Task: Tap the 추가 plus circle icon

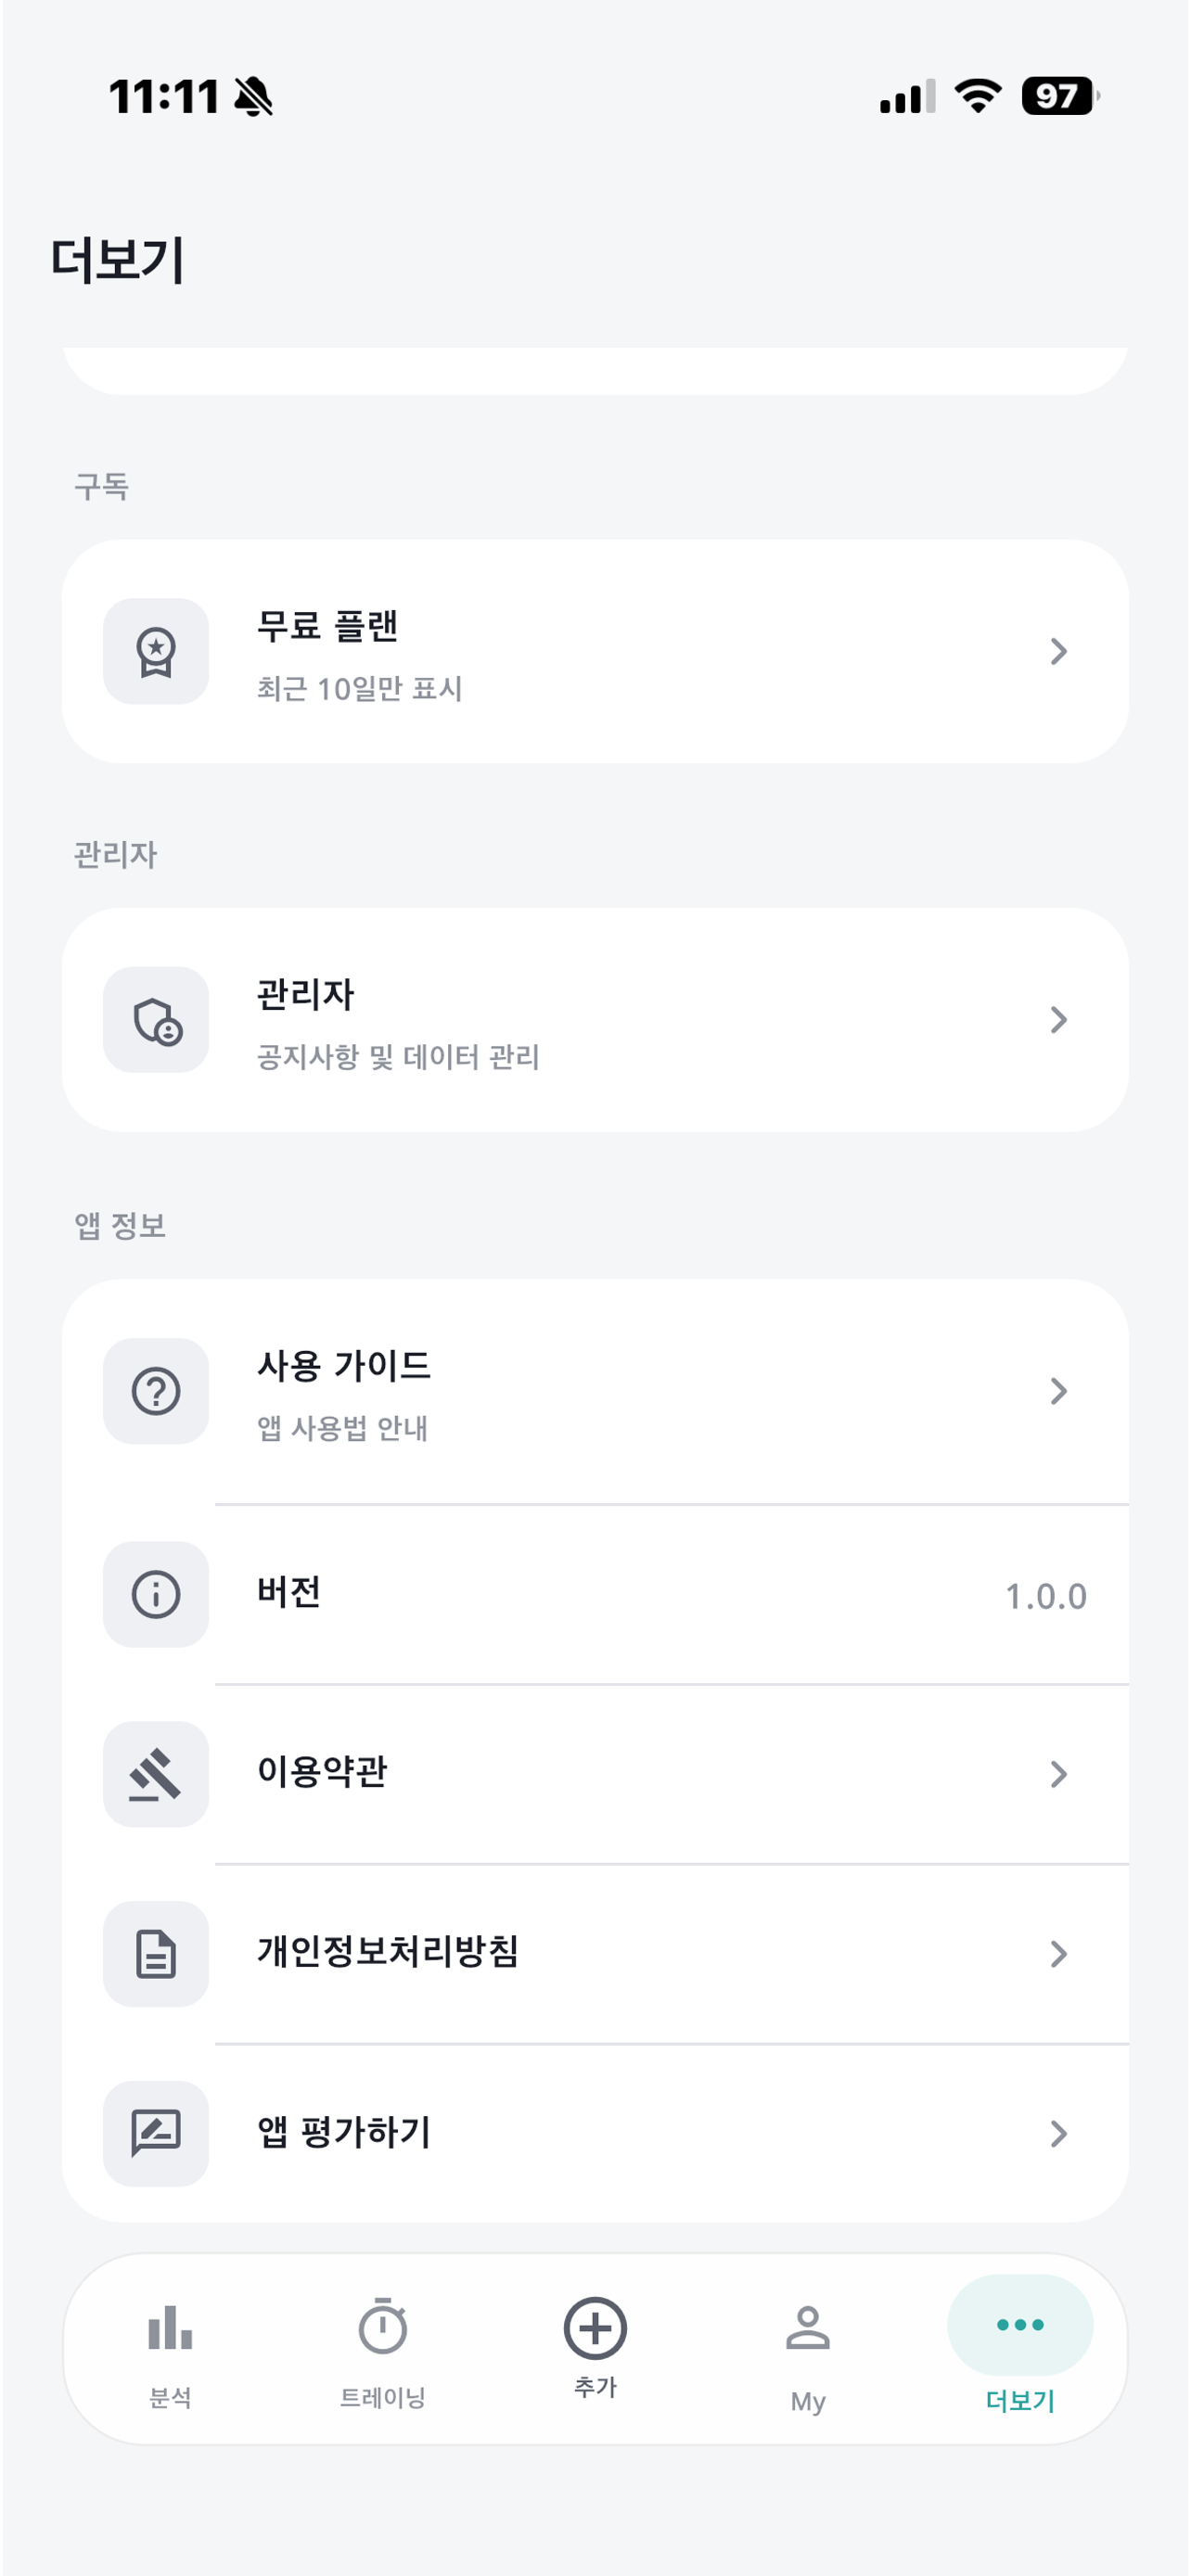Action: tap(595, 2328)
